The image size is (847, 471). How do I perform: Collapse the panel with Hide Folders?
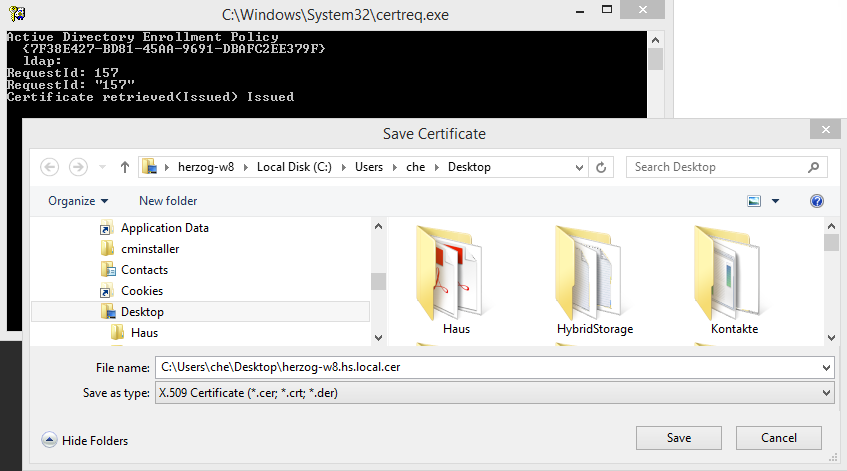(x=85, y=440)
